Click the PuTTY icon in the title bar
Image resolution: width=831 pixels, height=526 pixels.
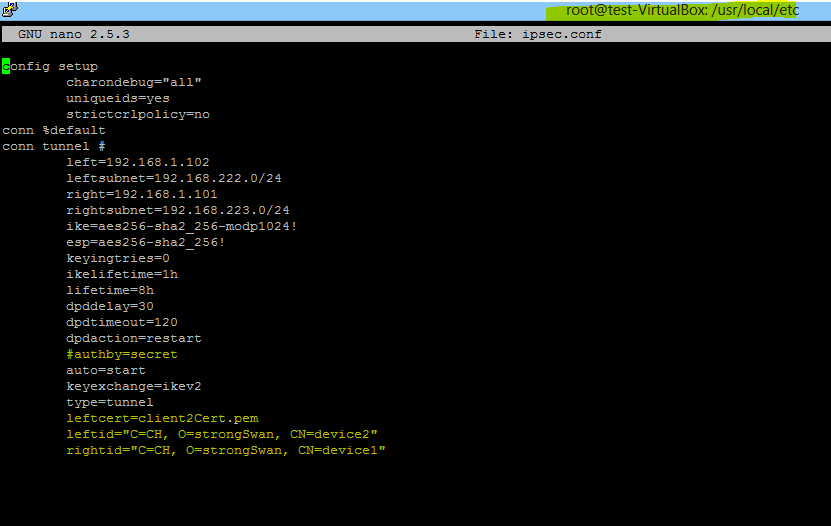pos(10,9)
